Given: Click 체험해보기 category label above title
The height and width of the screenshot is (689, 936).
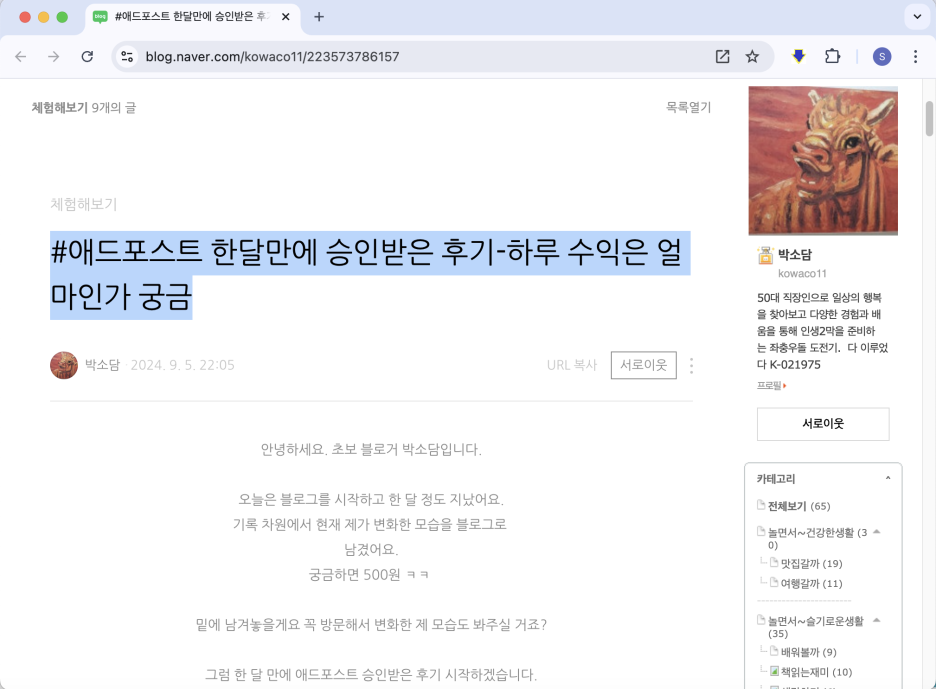Looking at the screenshot, I should point(84,204).
